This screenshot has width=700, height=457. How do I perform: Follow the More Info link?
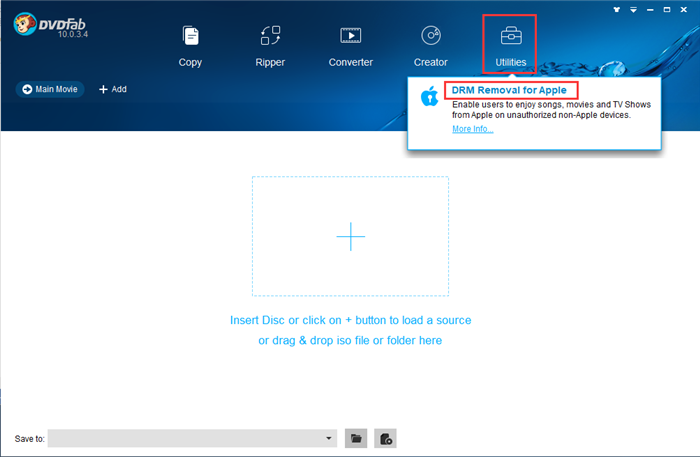(x=472, y=129)
